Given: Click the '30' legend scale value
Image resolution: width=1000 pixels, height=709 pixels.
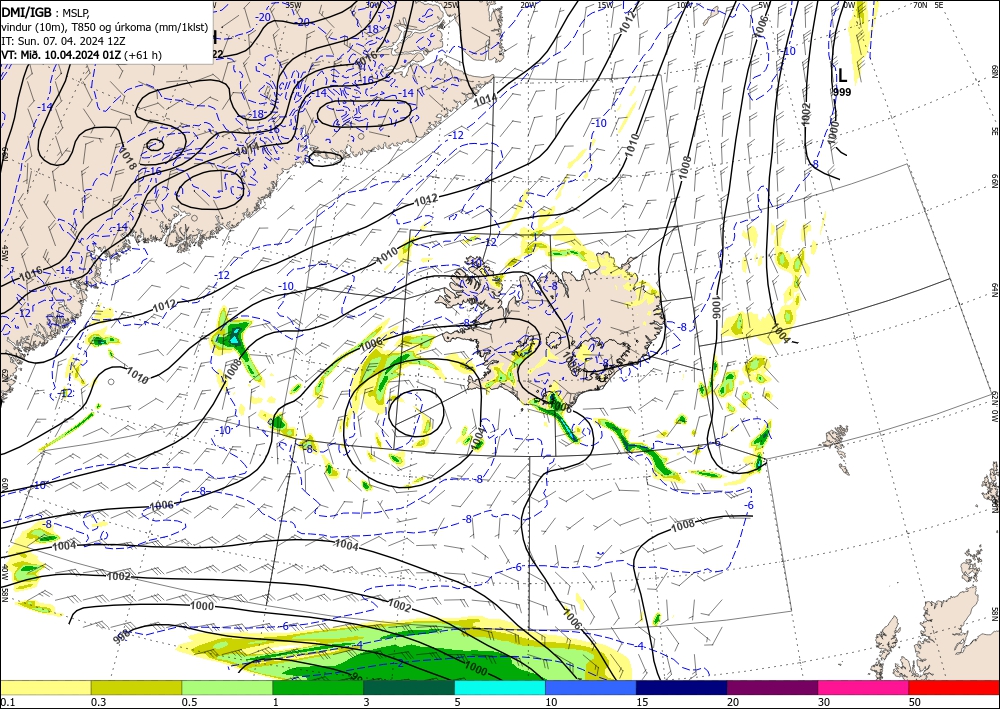Looking at the screenshot, I should pyautogui.click(x=824, y=702).
